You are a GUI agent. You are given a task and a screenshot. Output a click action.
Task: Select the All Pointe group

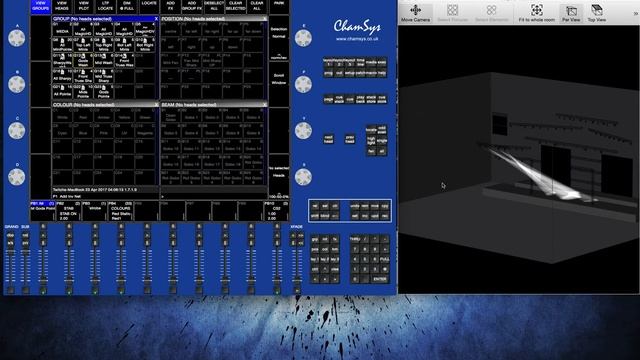click(62, 92)
